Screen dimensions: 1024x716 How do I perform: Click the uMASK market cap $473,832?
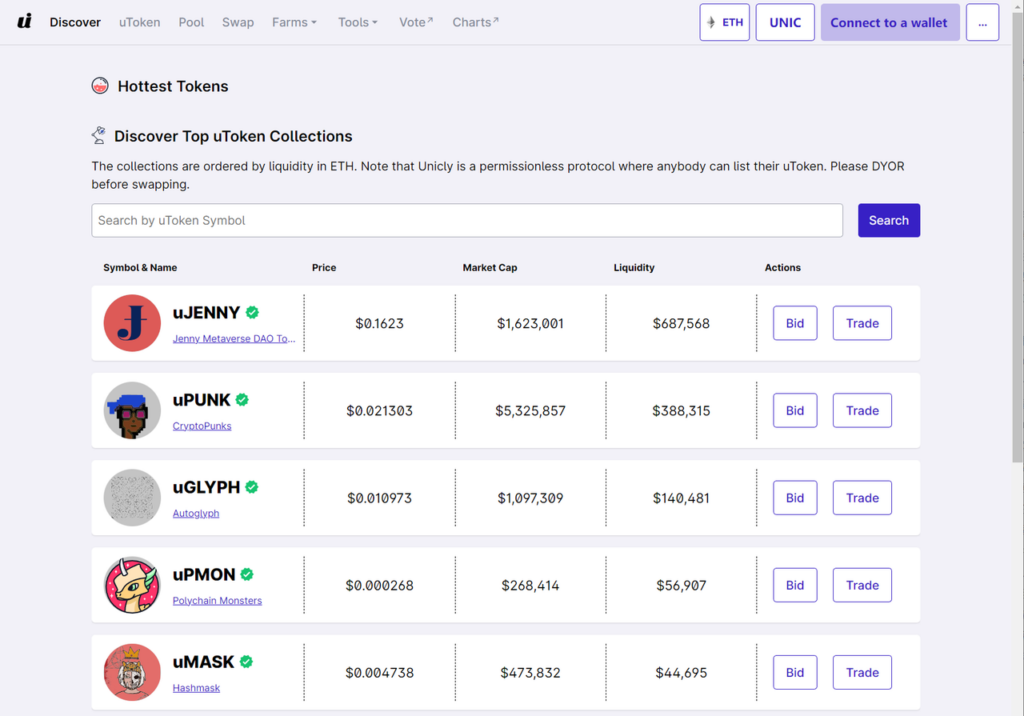530,673
